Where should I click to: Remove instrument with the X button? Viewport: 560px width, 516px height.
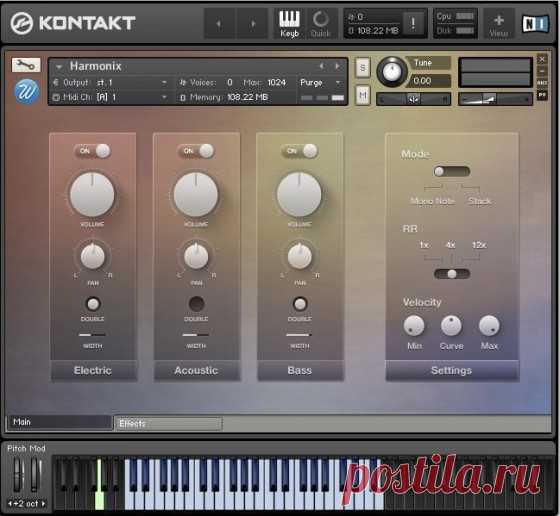[x=542, y=59]
